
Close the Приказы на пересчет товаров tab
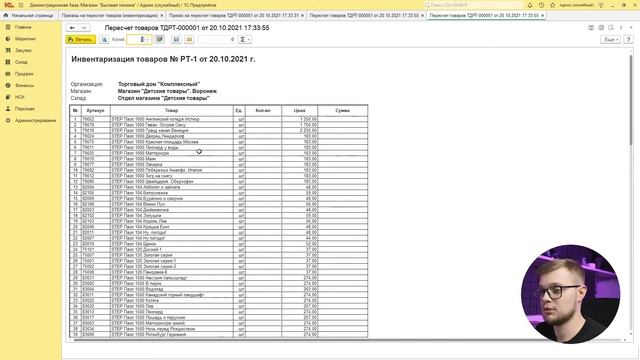point(162,16)
